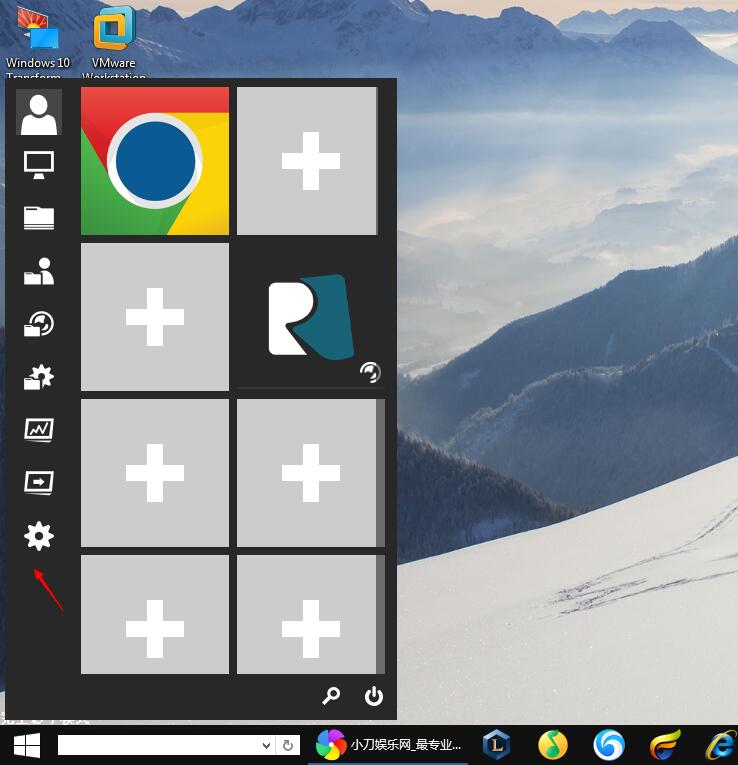Click the power button in start menu
Screen dimensions: 738x765
pyautogui.click(x=374, y=696)
